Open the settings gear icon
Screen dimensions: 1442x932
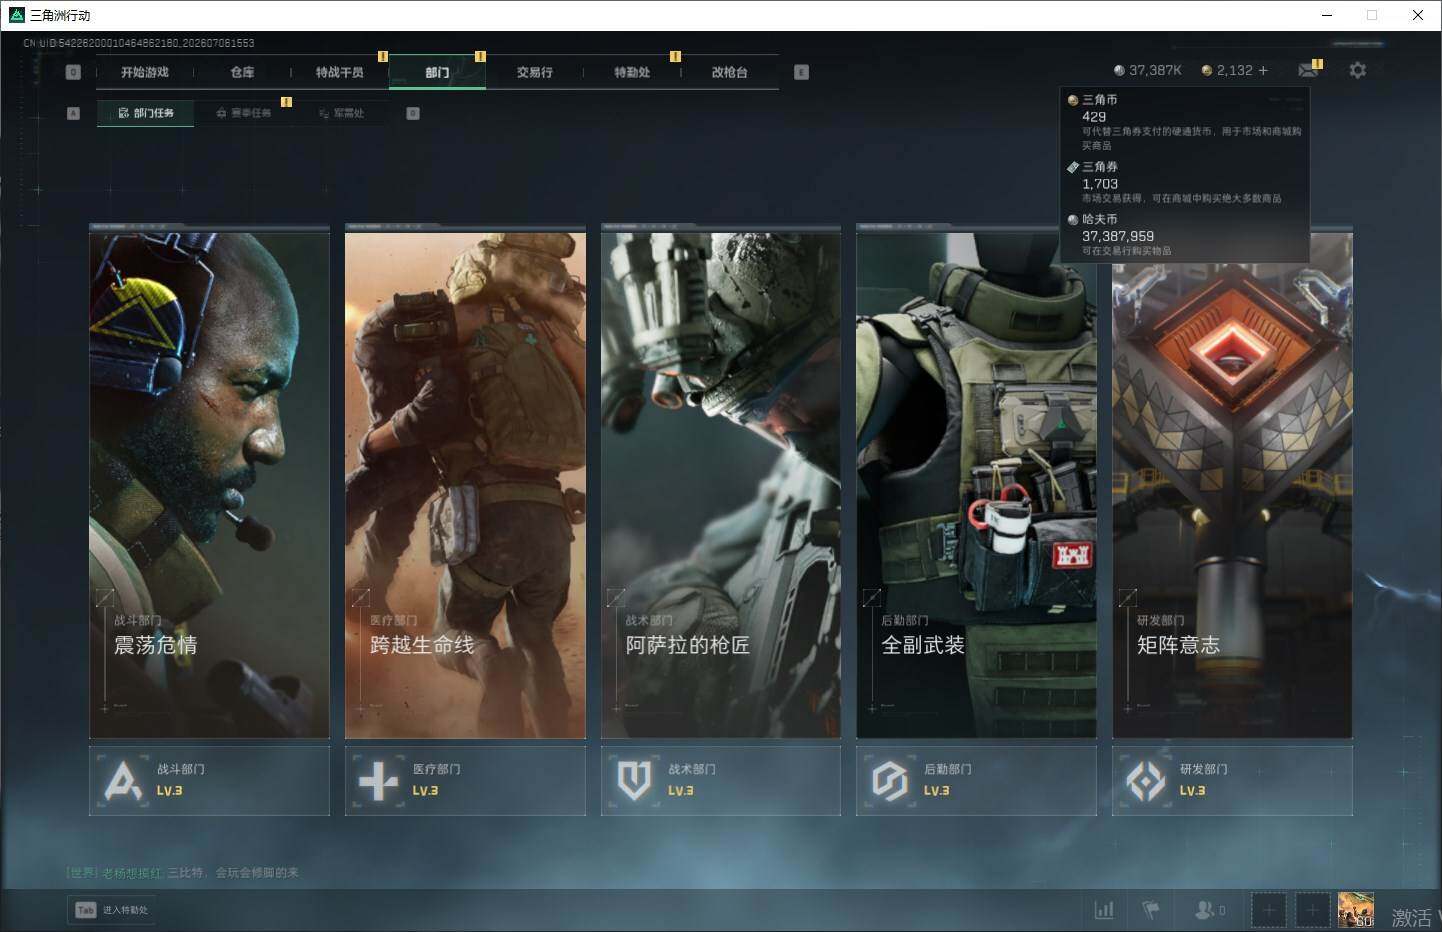point(1357,70)
